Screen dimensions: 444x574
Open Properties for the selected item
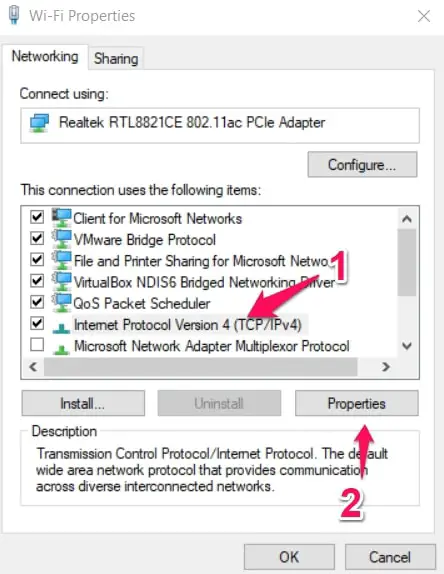[x=357, y=403]
